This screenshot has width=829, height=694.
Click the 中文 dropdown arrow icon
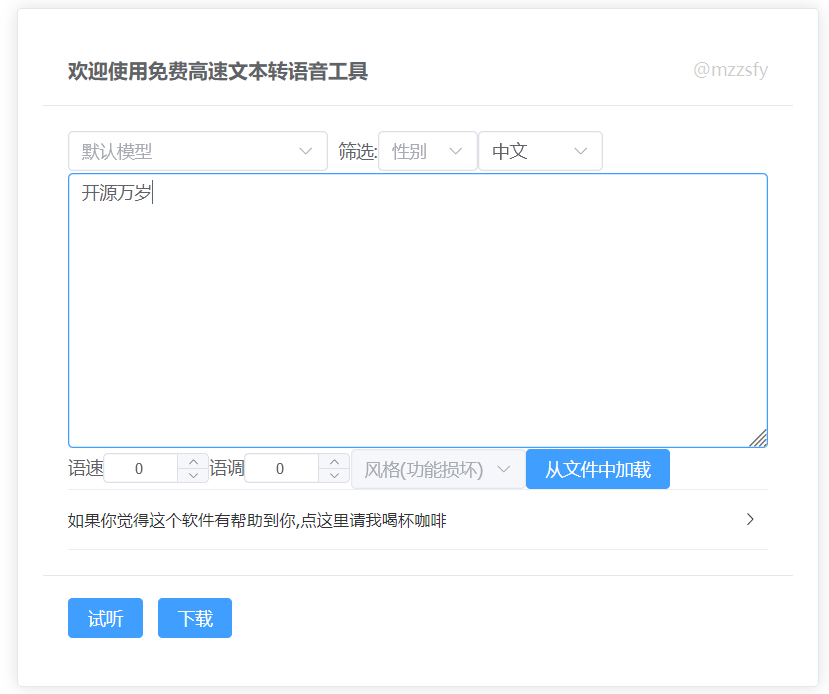[581, 150]
